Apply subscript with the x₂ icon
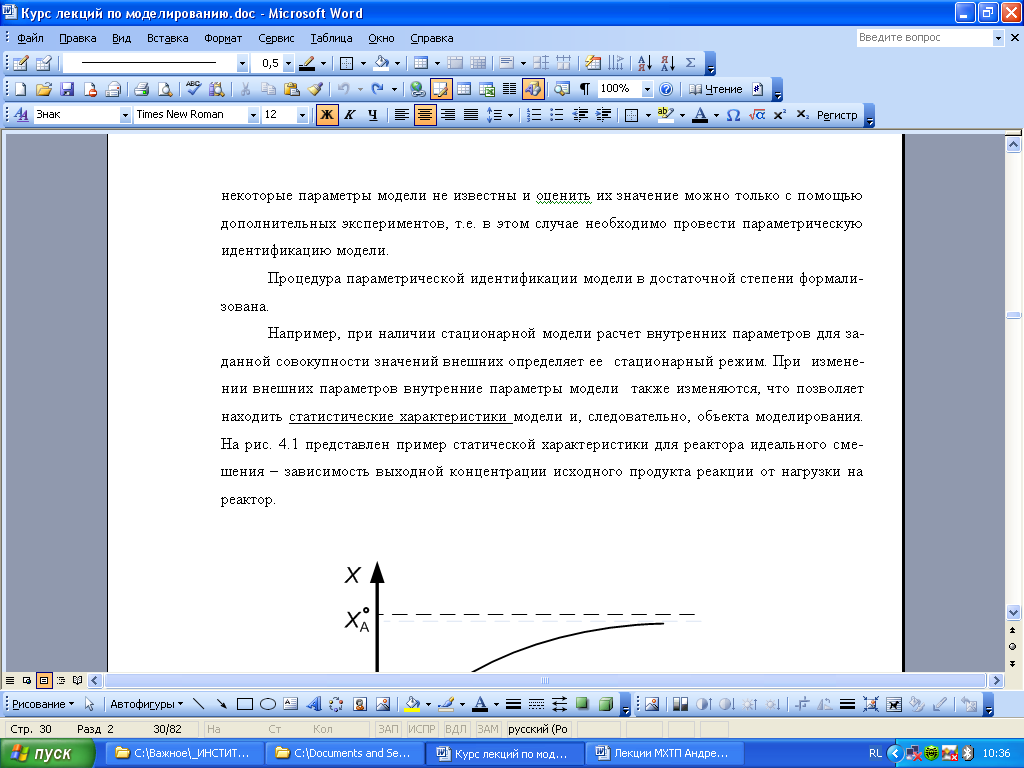The height and width of the screenshot is (768, 1024). [803, 115]
